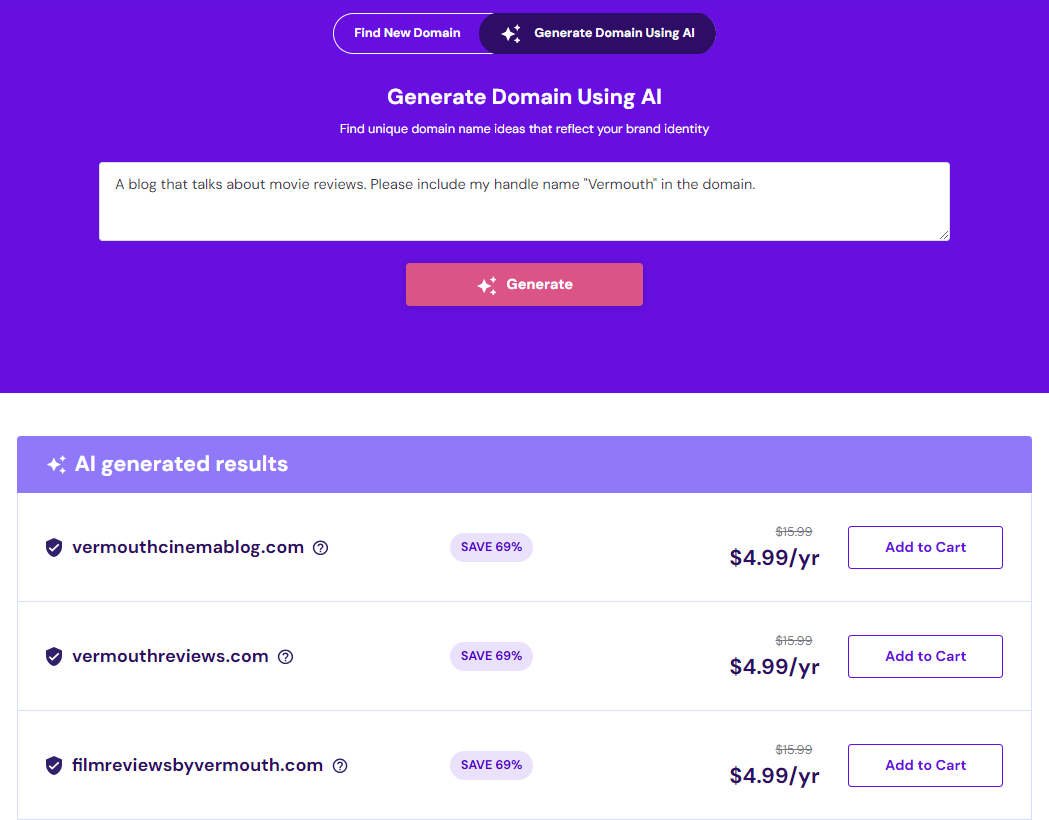This screenshot has height=820, width=1049.
Task: Add vermouthcinemablog.com to cart
Action: (x=925, y=547)
